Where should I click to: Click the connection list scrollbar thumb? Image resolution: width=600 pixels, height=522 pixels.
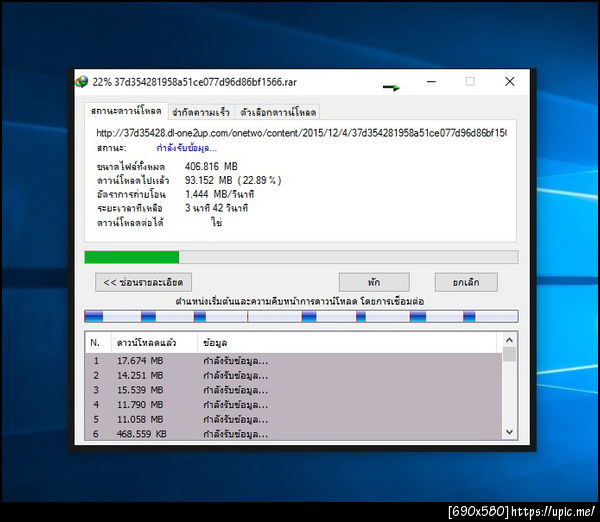pos(509,354)
